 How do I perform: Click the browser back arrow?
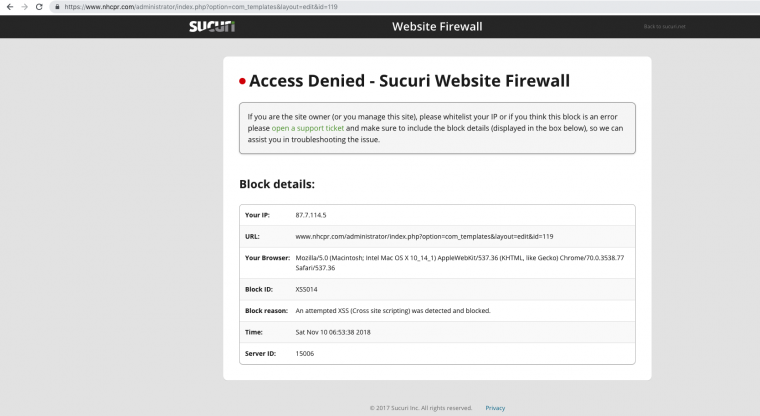[8, 6]
